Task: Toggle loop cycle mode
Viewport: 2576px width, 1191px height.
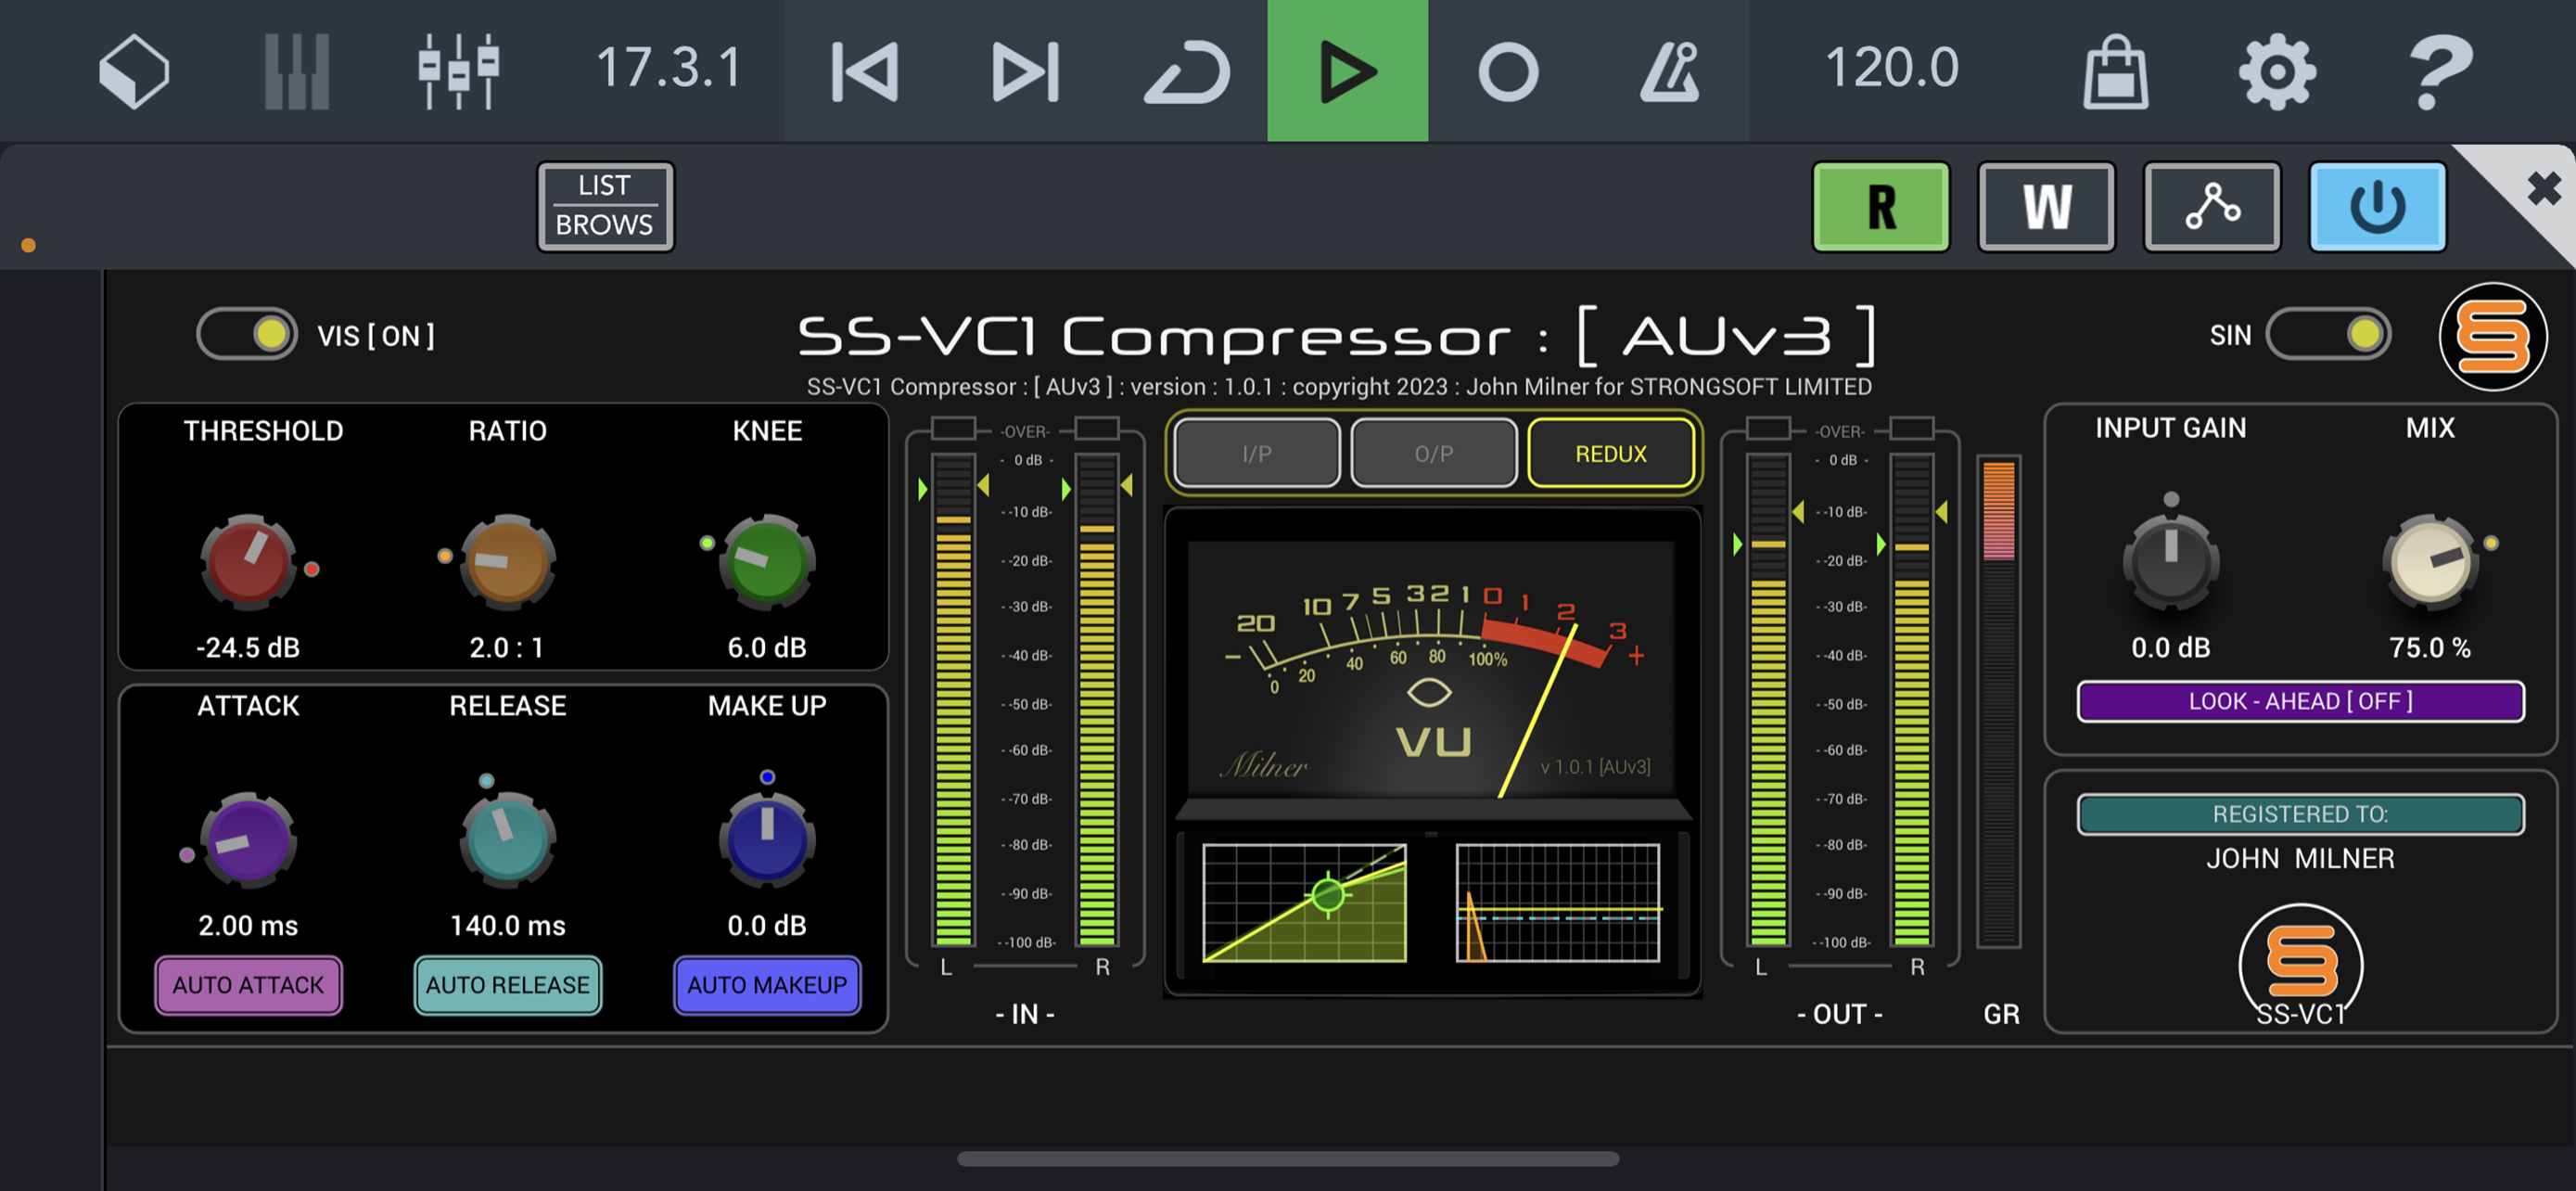Action: [1187, 71]
